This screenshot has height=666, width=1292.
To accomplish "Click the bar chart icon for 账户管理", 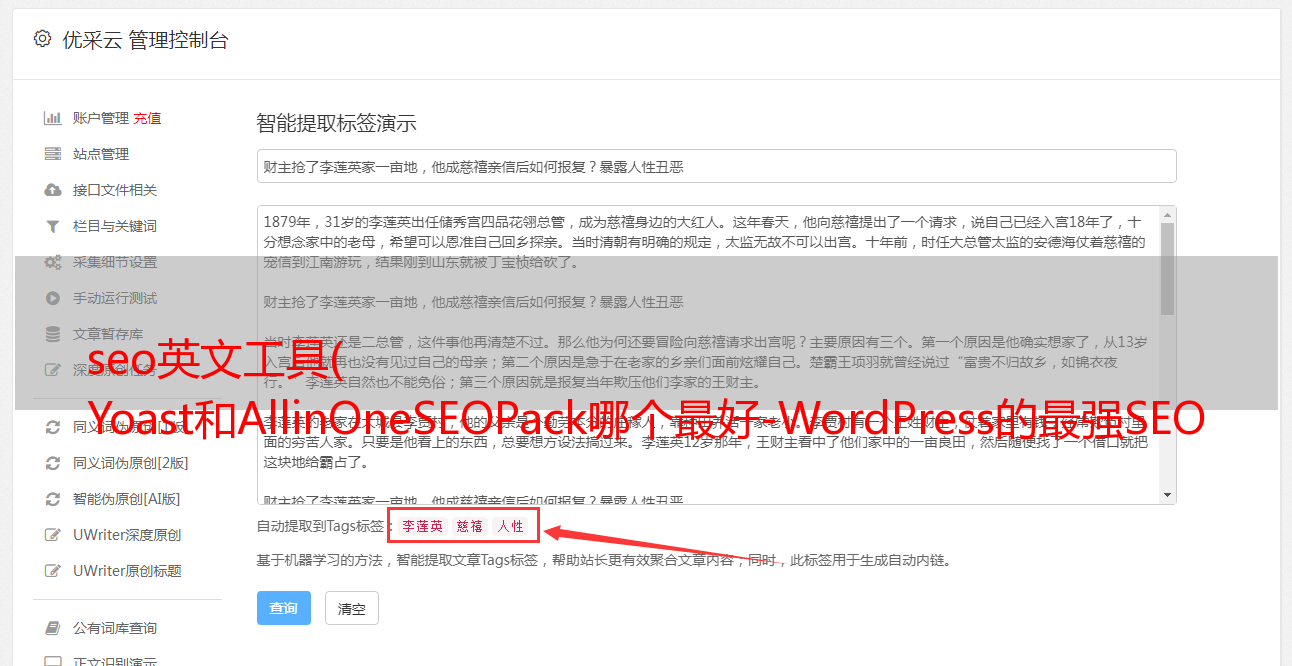I will pos(53,118).
